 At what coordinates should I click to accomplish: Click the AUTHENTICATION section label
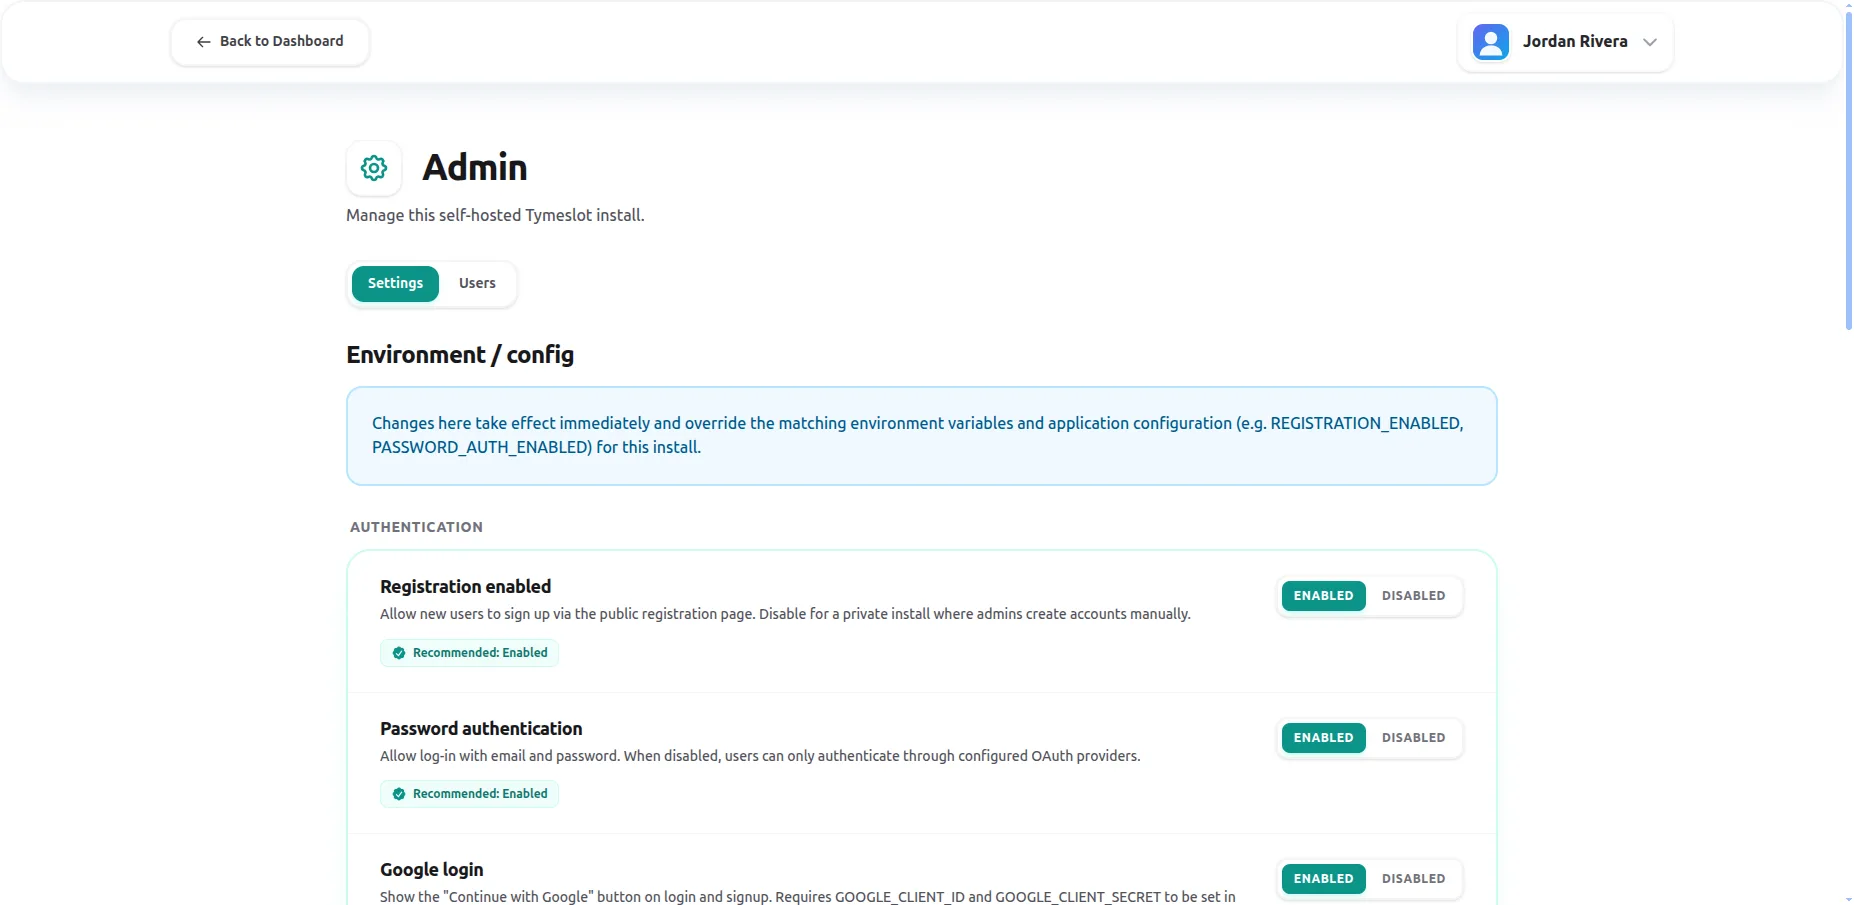tap(416, 527)
